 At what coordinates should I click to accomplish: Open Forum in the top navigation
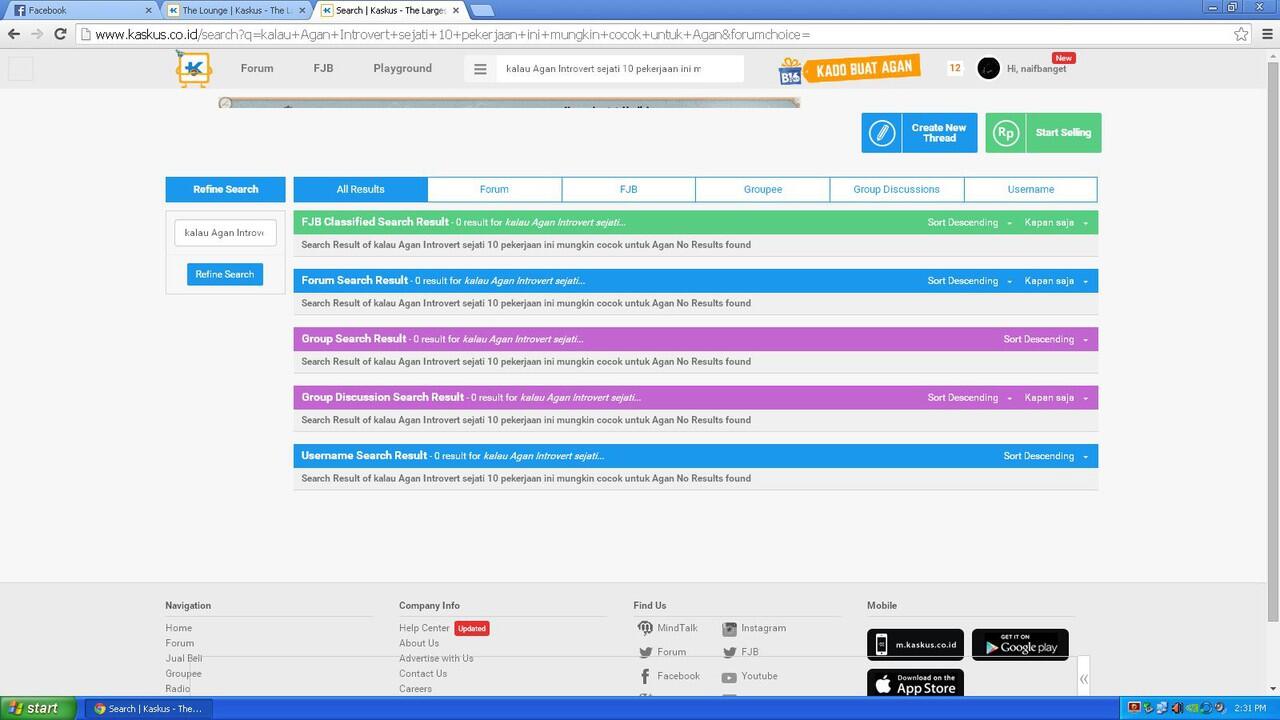coord(257,68)
